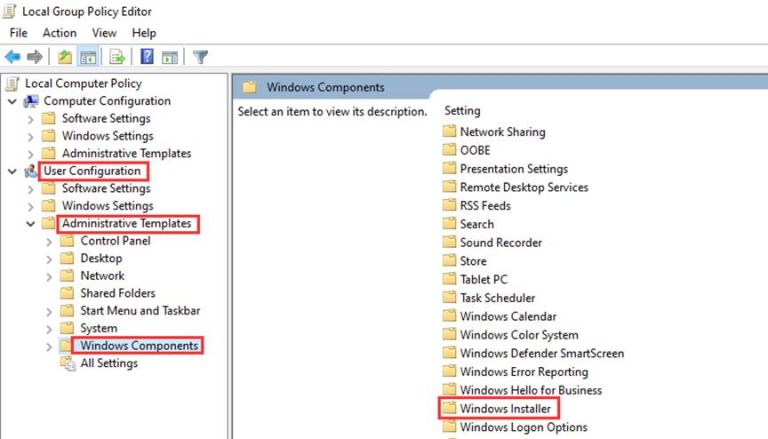768x439 pixels.
Task: Click the Setting column header
Action: 462,111
